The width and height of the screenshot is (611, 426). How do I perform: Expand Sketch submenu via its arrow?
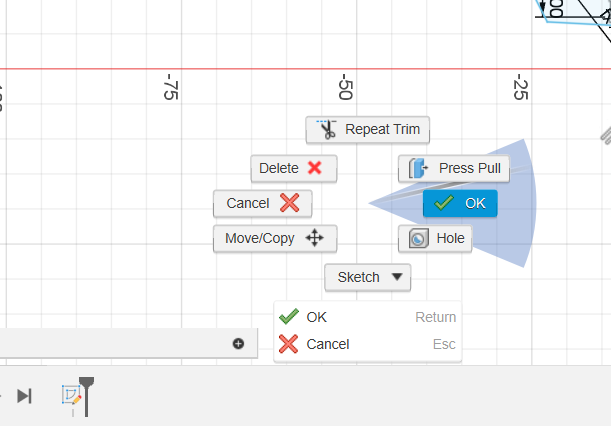coord(397,277)
